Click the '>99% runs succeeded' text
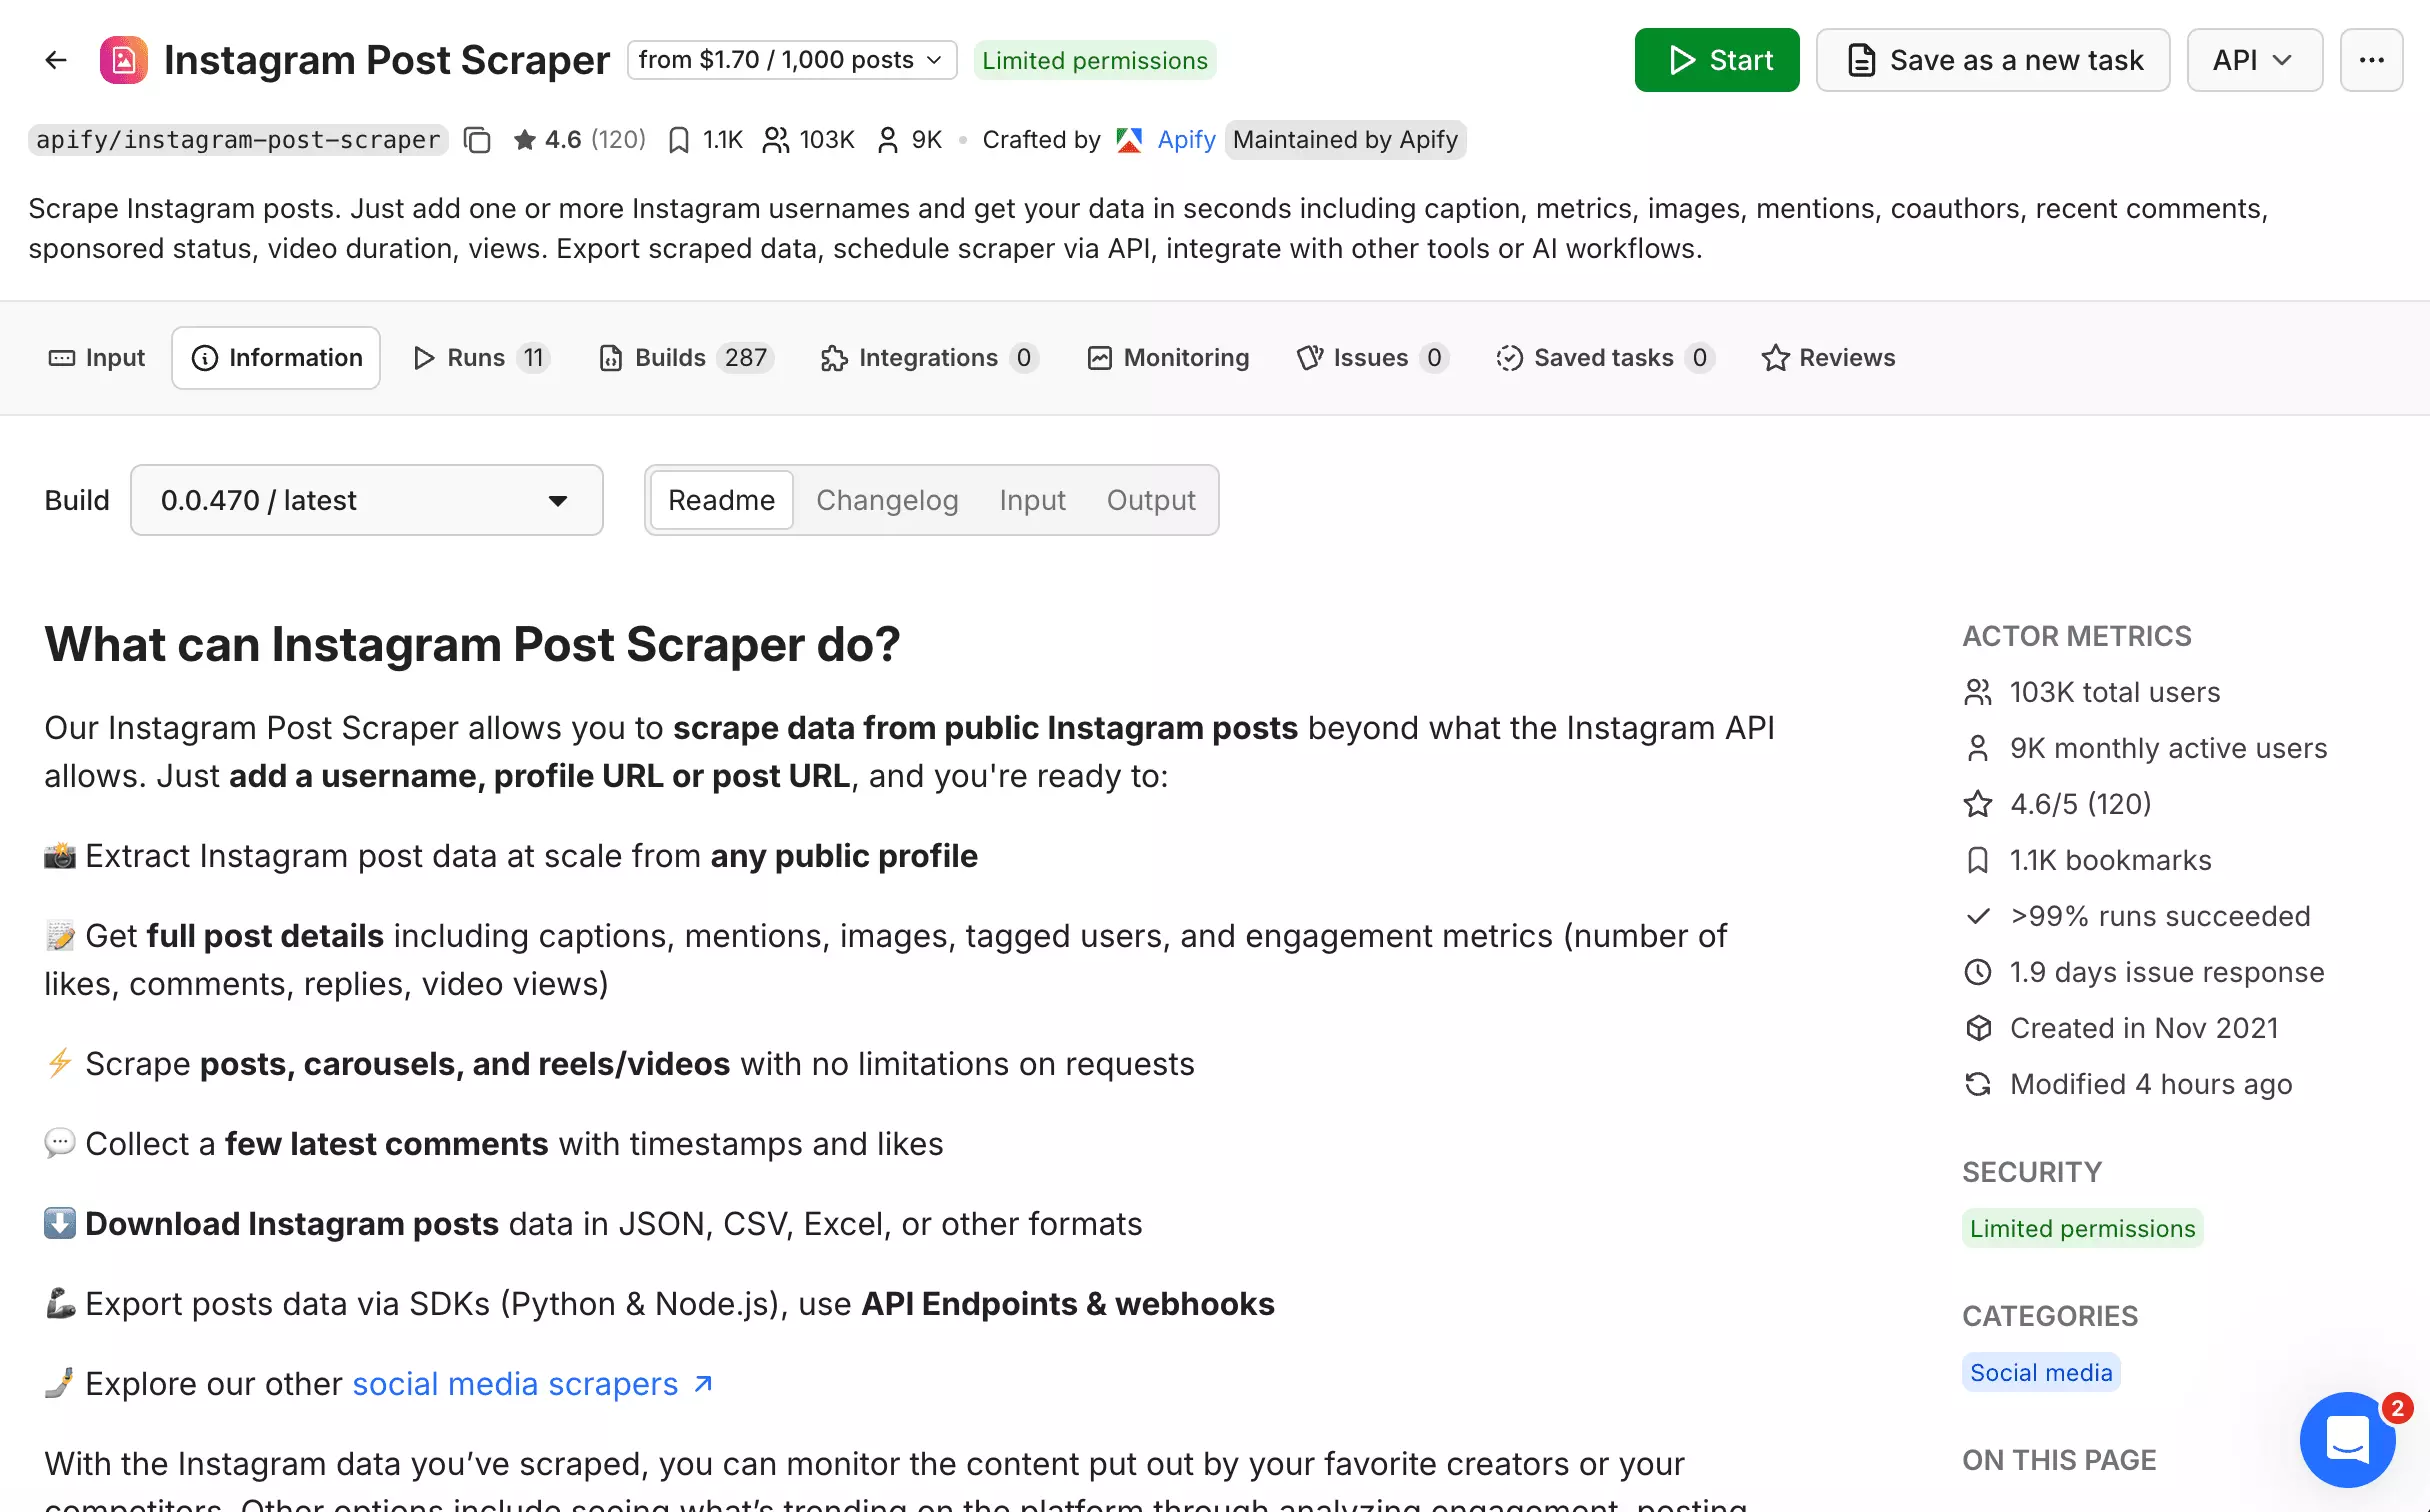Viewport: 2430px width, 1512px height. pyautogui.click(x=2160, y=916)
